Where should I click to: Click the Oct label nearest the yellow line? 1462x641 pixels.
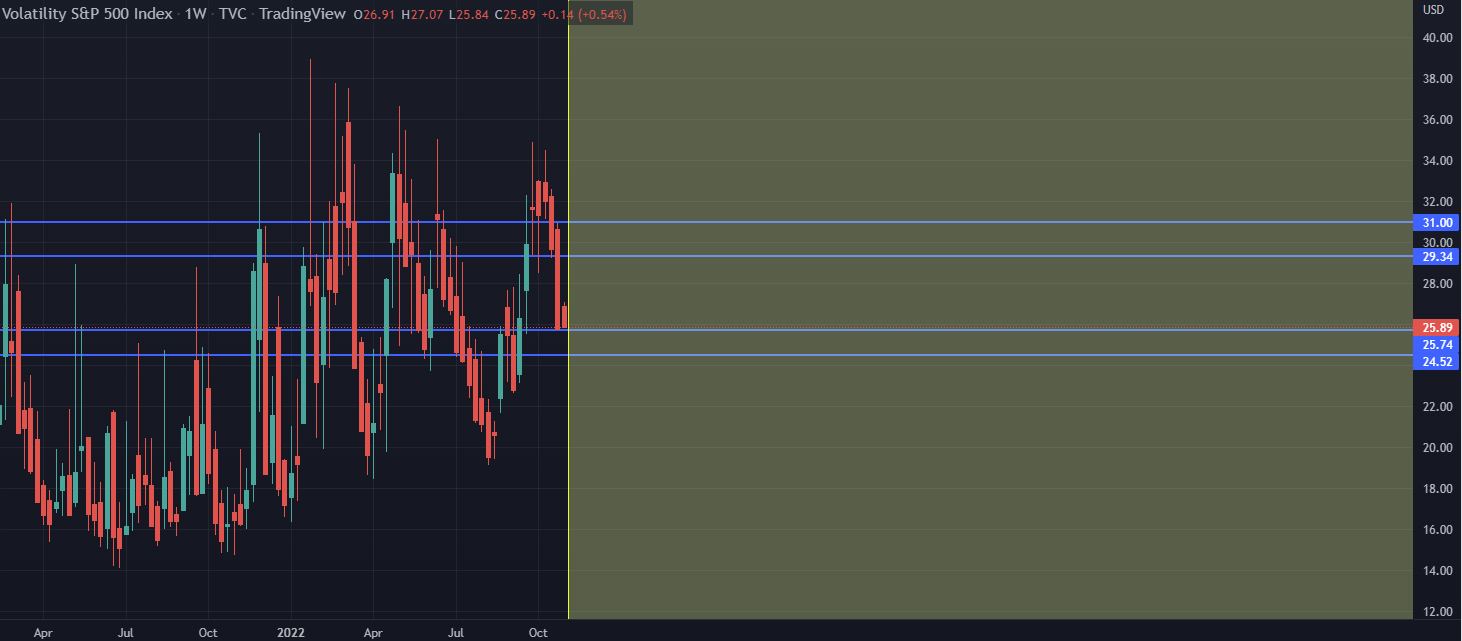537,633
